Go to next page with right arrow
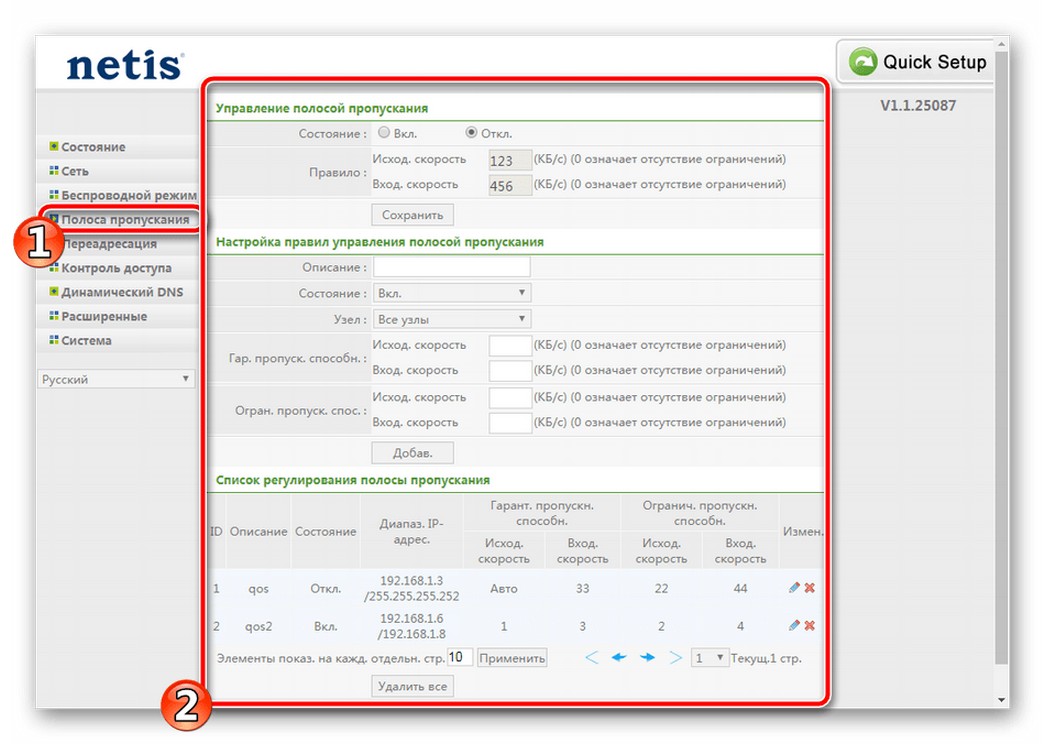 pyautogui.click(x=647, y=658)
